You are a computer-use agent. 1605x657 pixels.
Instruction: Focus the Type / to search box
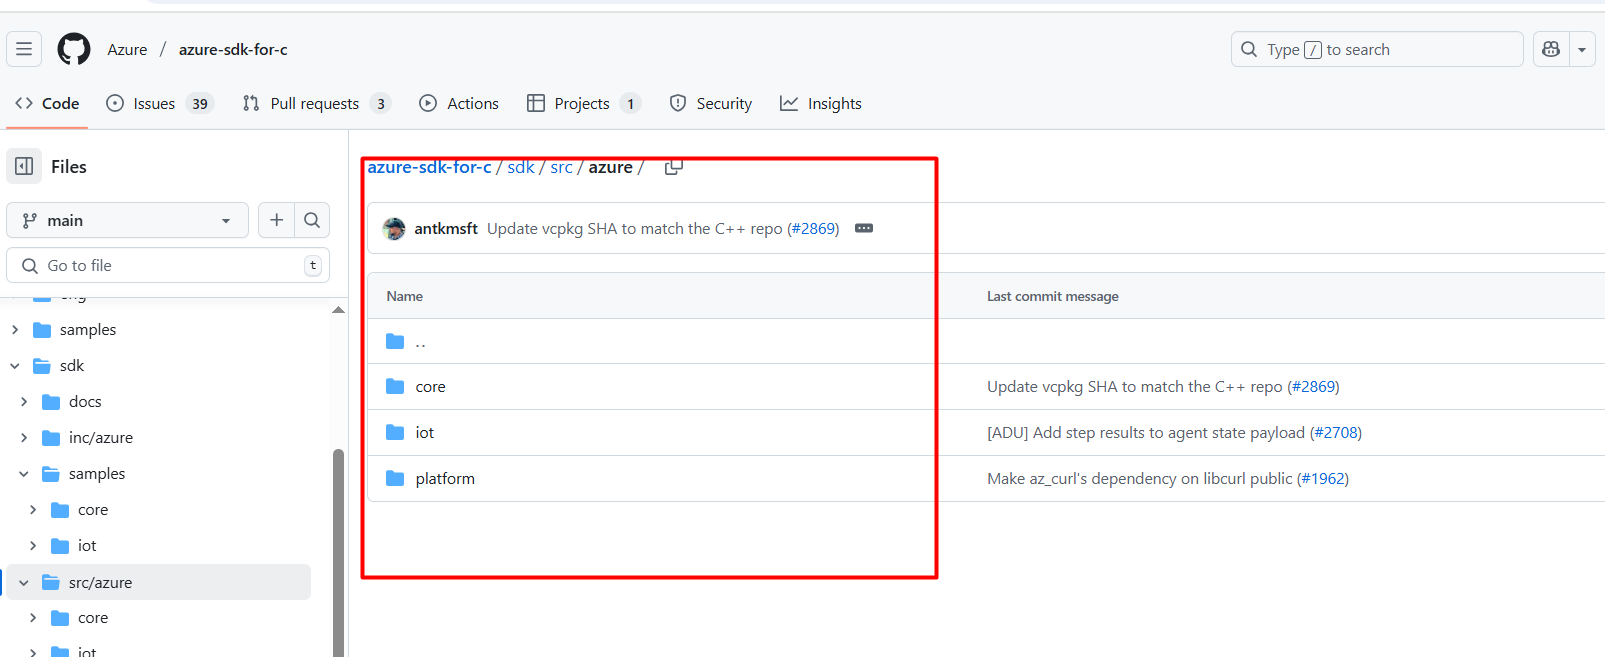(x=1377, y=49)
